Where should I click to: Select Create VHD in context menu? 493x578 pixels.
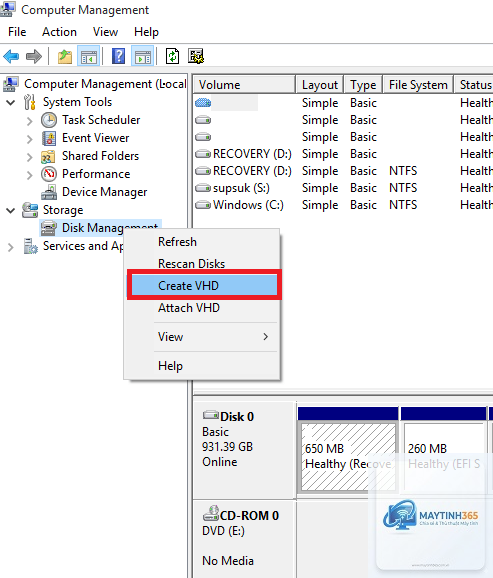[204, 286]
